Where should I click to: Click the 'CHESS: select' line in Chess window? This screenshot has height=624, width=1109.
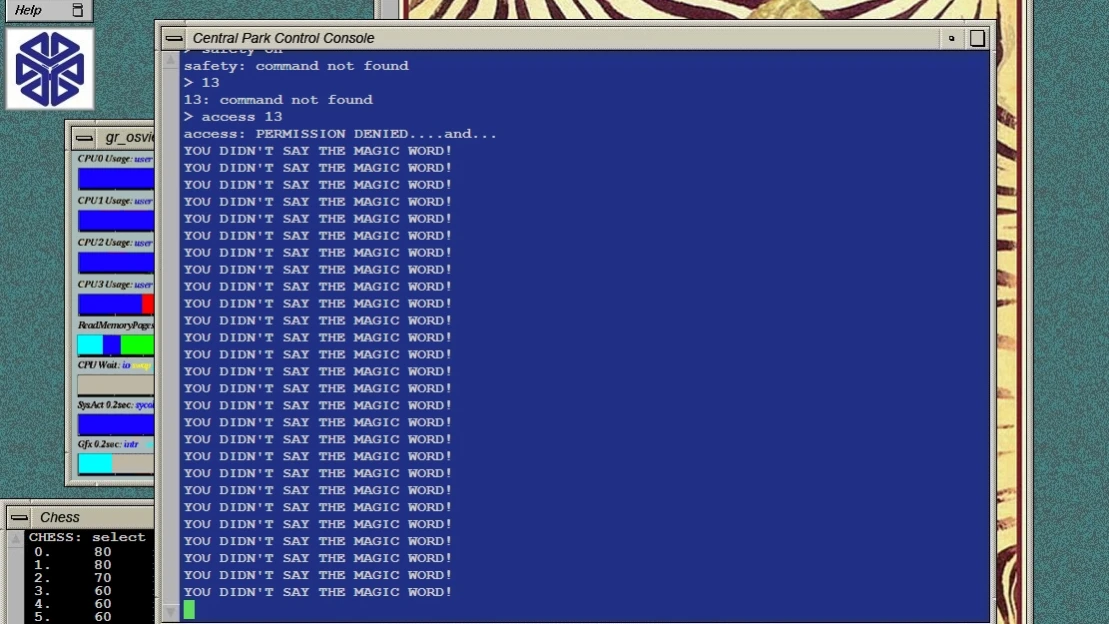click(x=87, y=537)
